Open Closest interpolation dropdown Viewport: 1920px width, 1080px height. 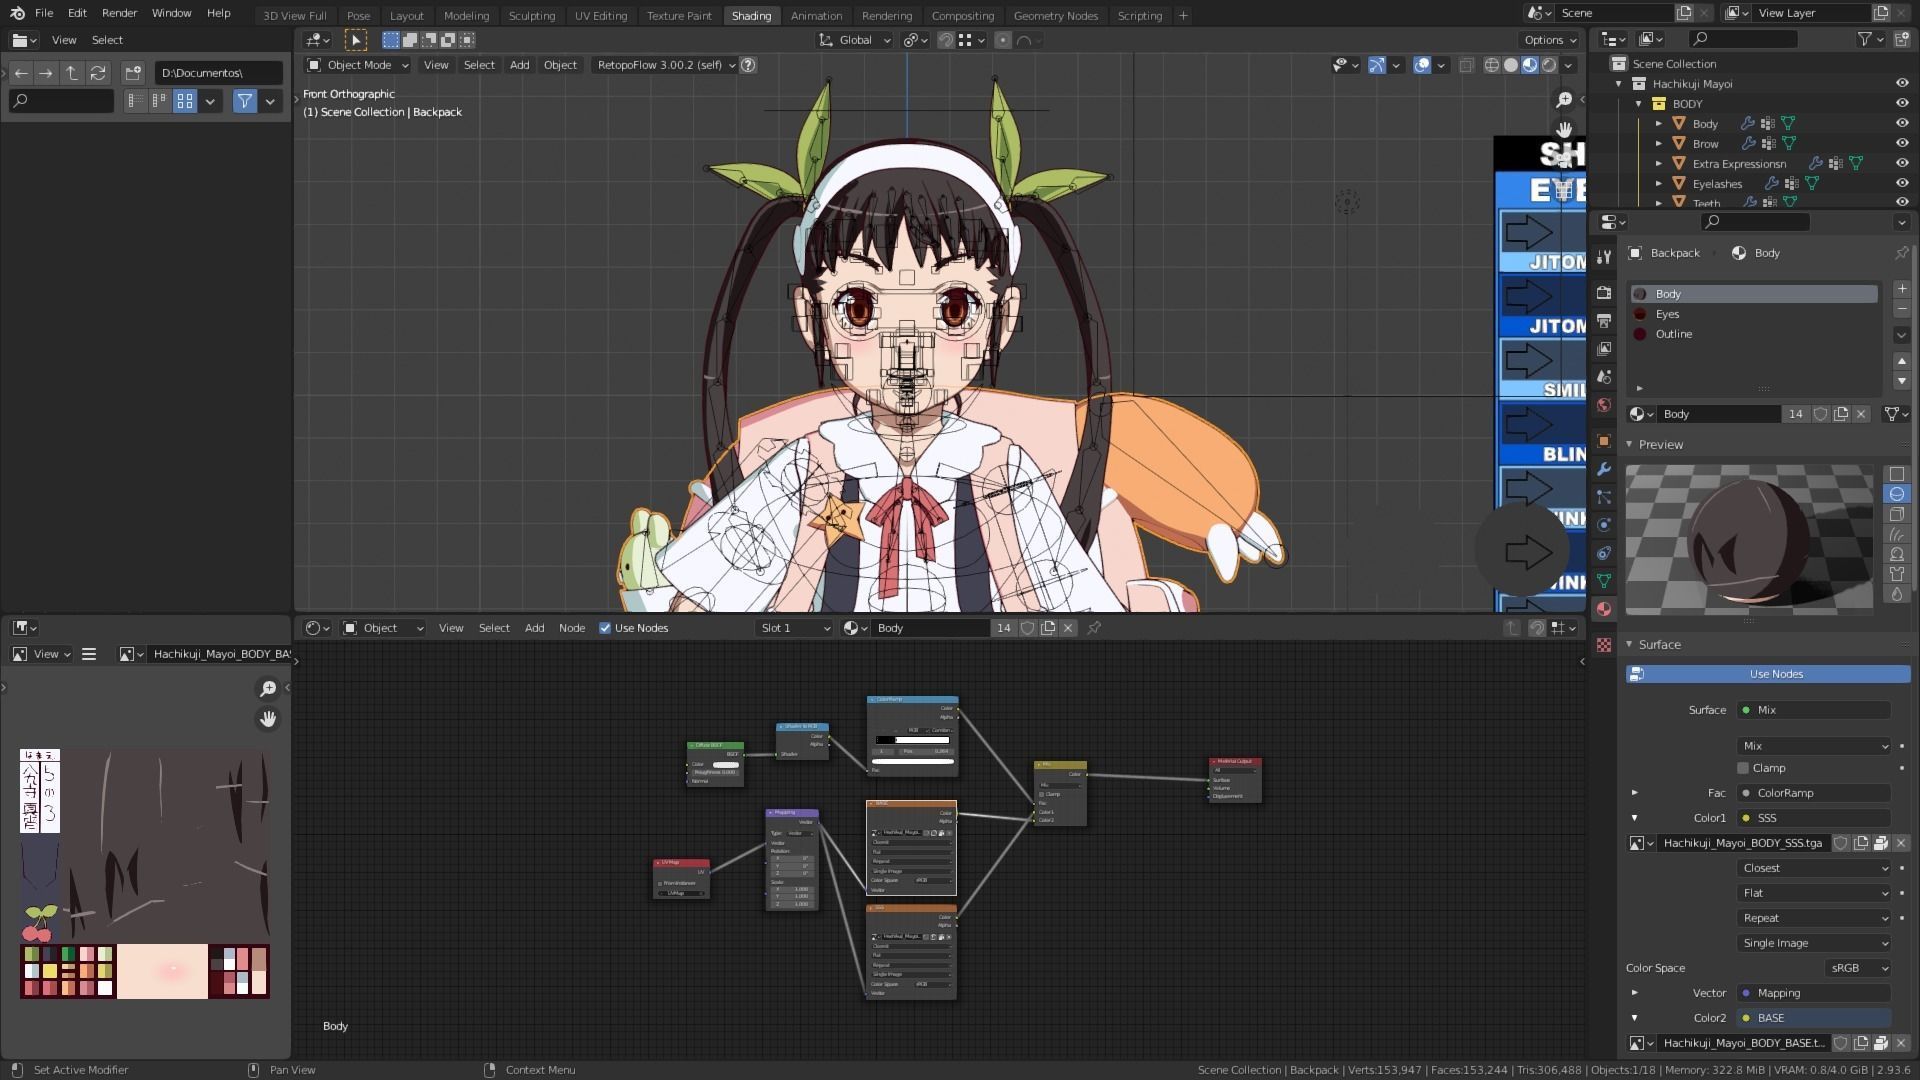[1814, 868]
